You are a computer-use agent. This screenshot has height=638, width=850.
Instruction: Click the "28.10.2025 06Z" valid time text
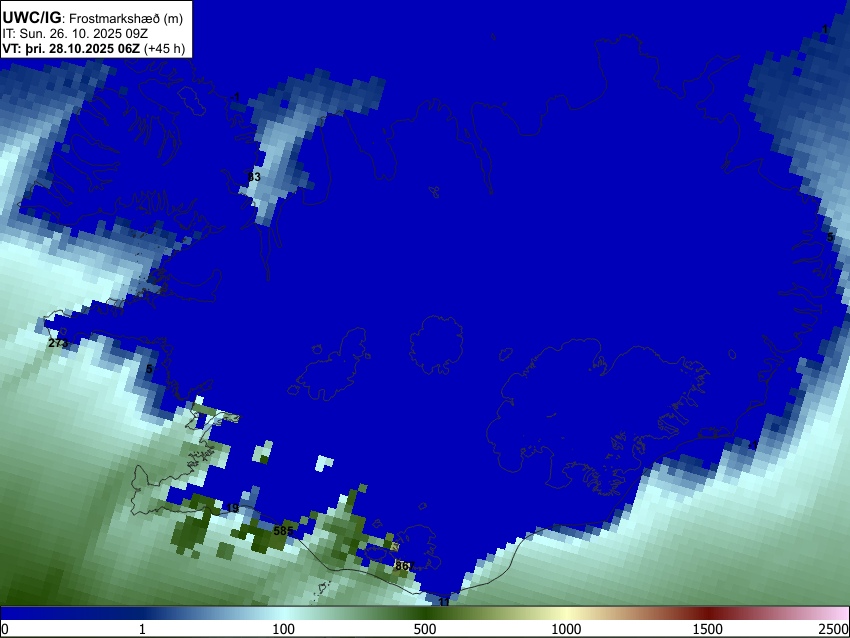[94, 49]
